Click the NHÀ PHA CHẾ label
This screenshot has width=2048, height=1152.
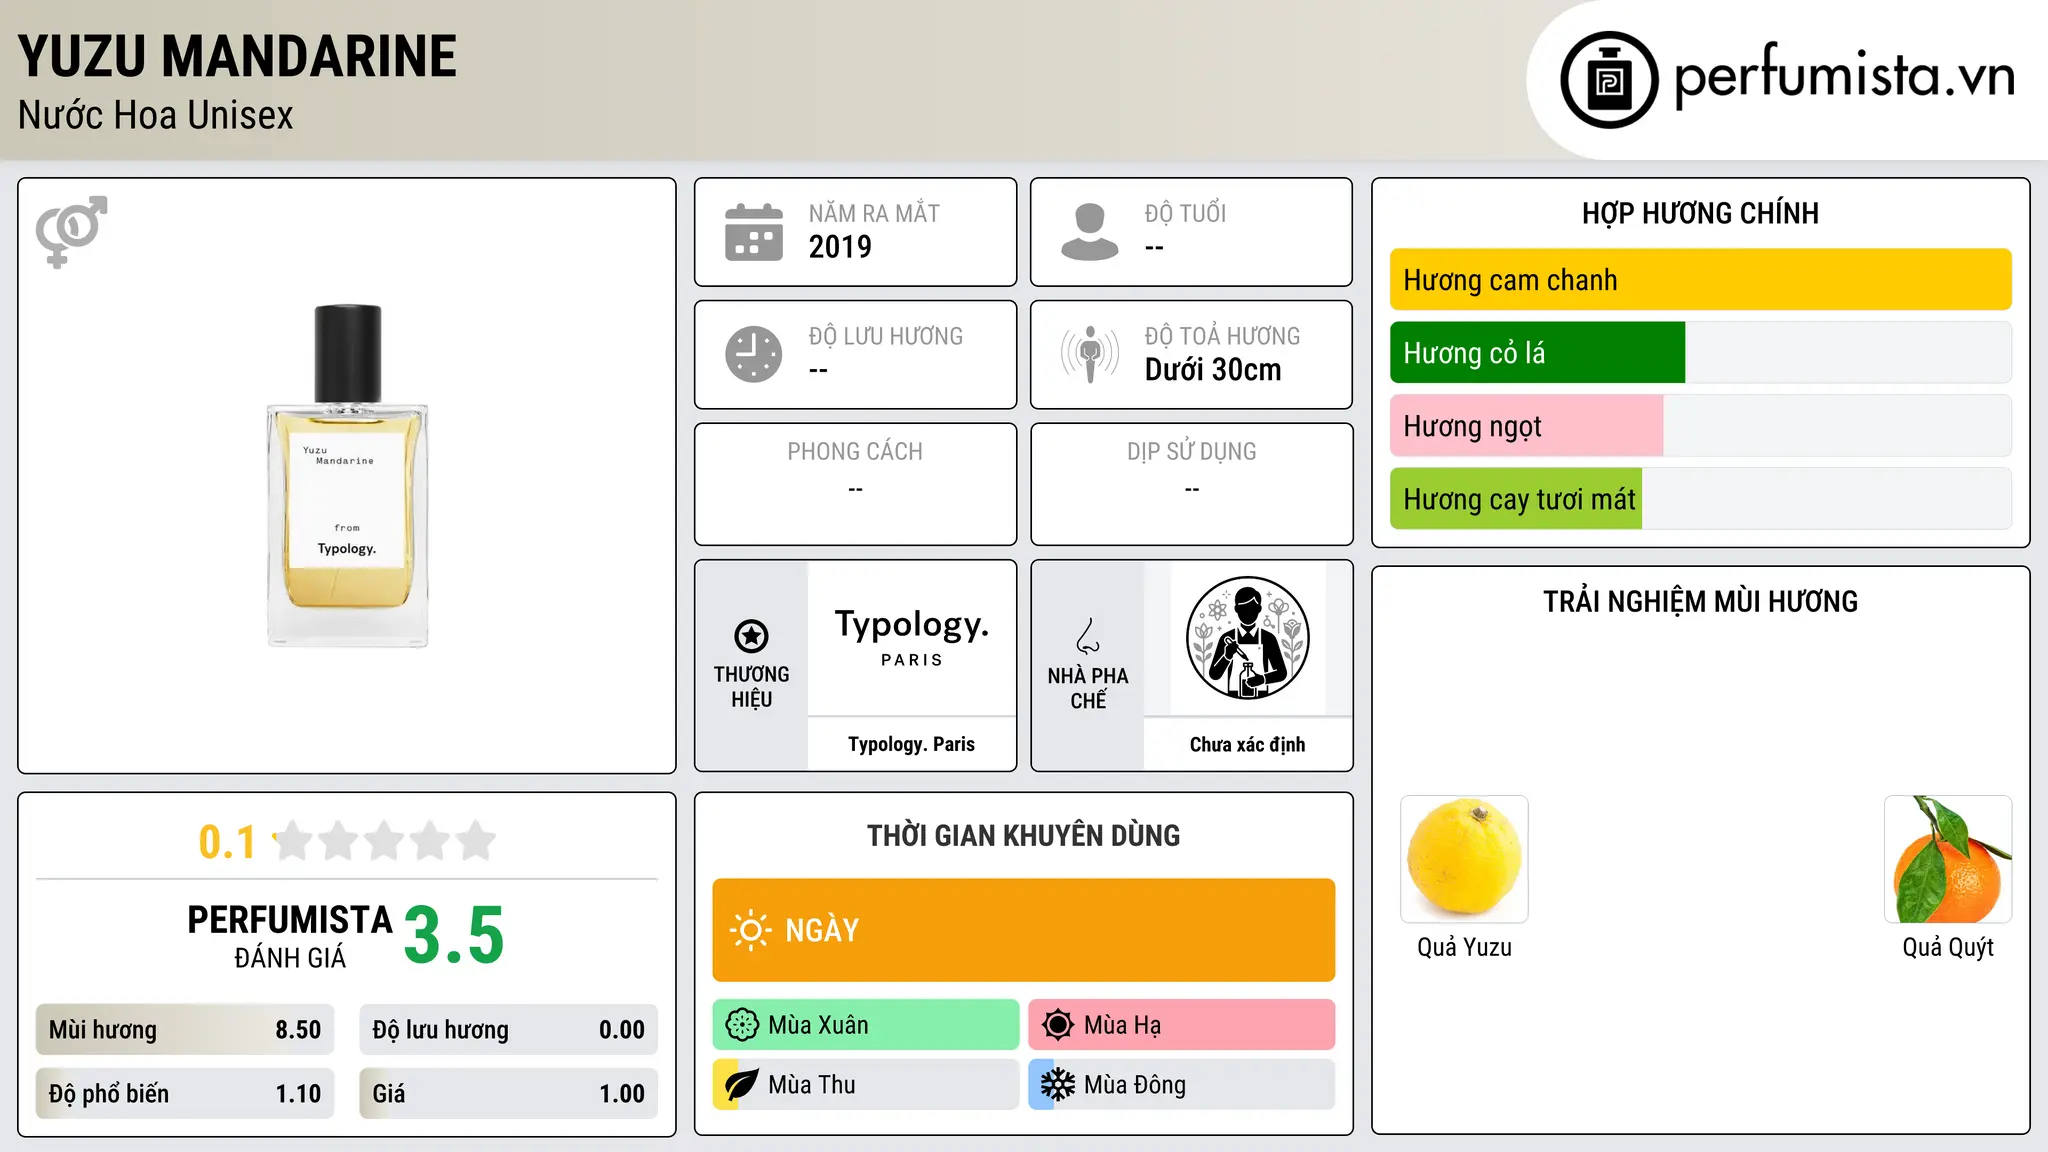1088,688
